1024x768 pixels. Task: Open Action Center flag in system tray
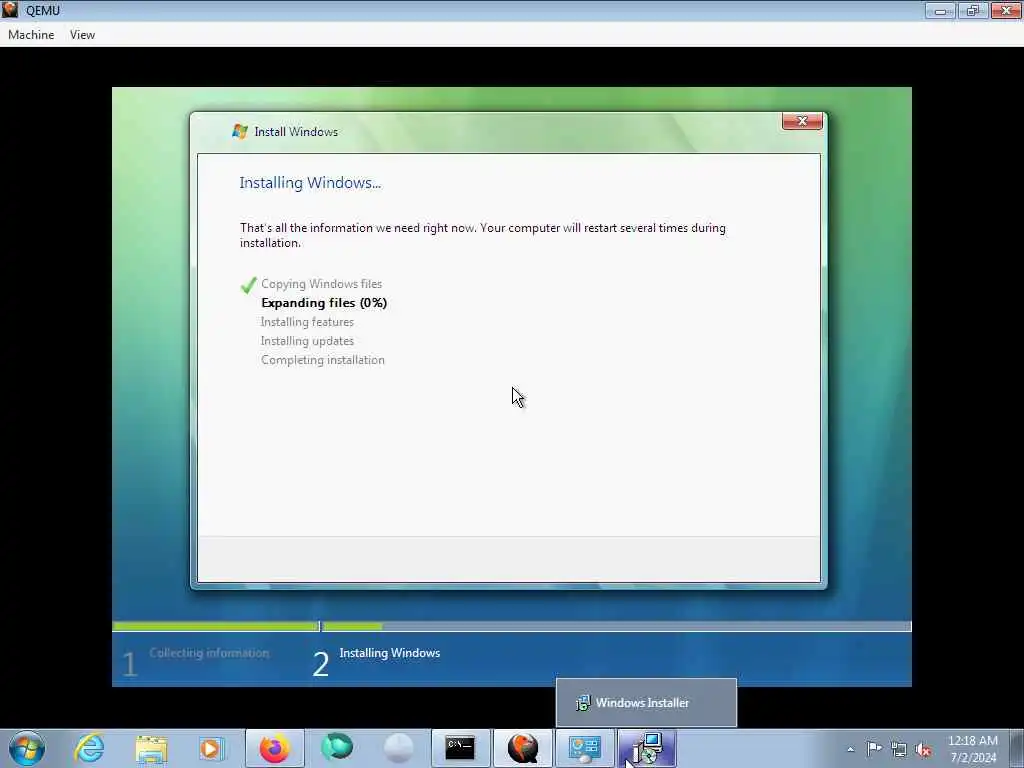[x=874, y=748]
